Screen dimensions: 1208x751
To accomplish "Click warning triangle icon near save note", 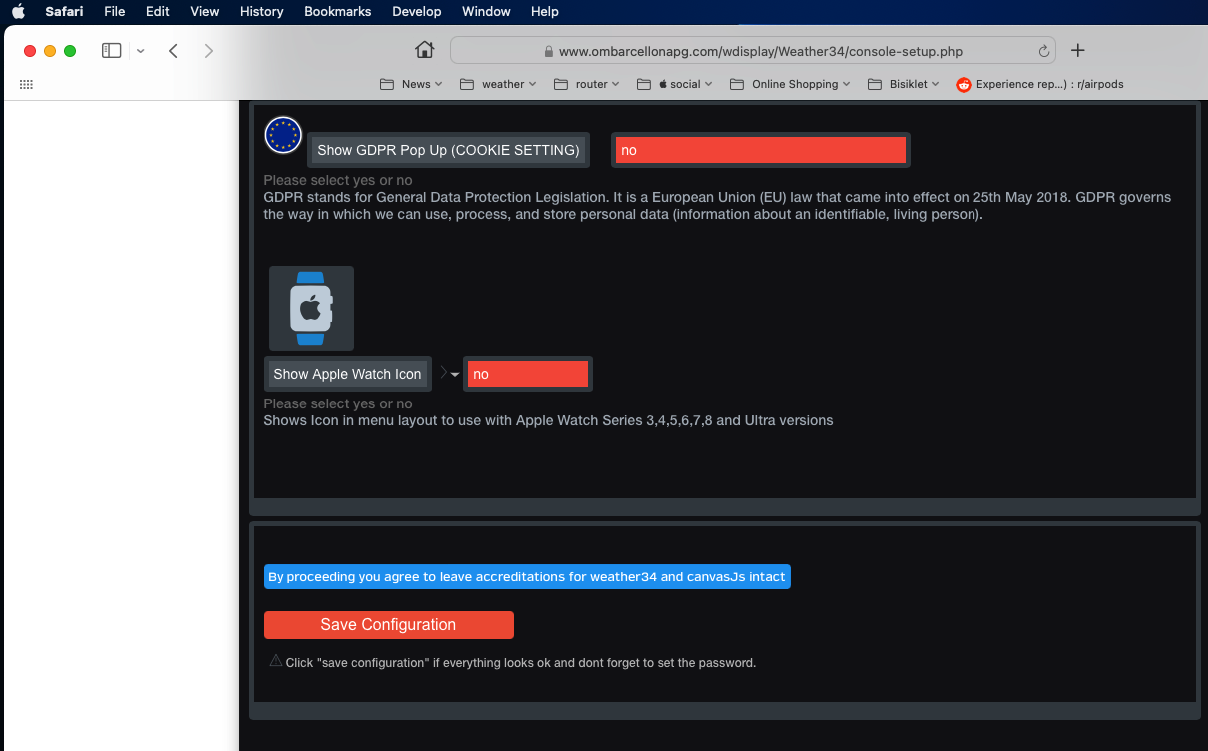I will [x=276, y=660].
